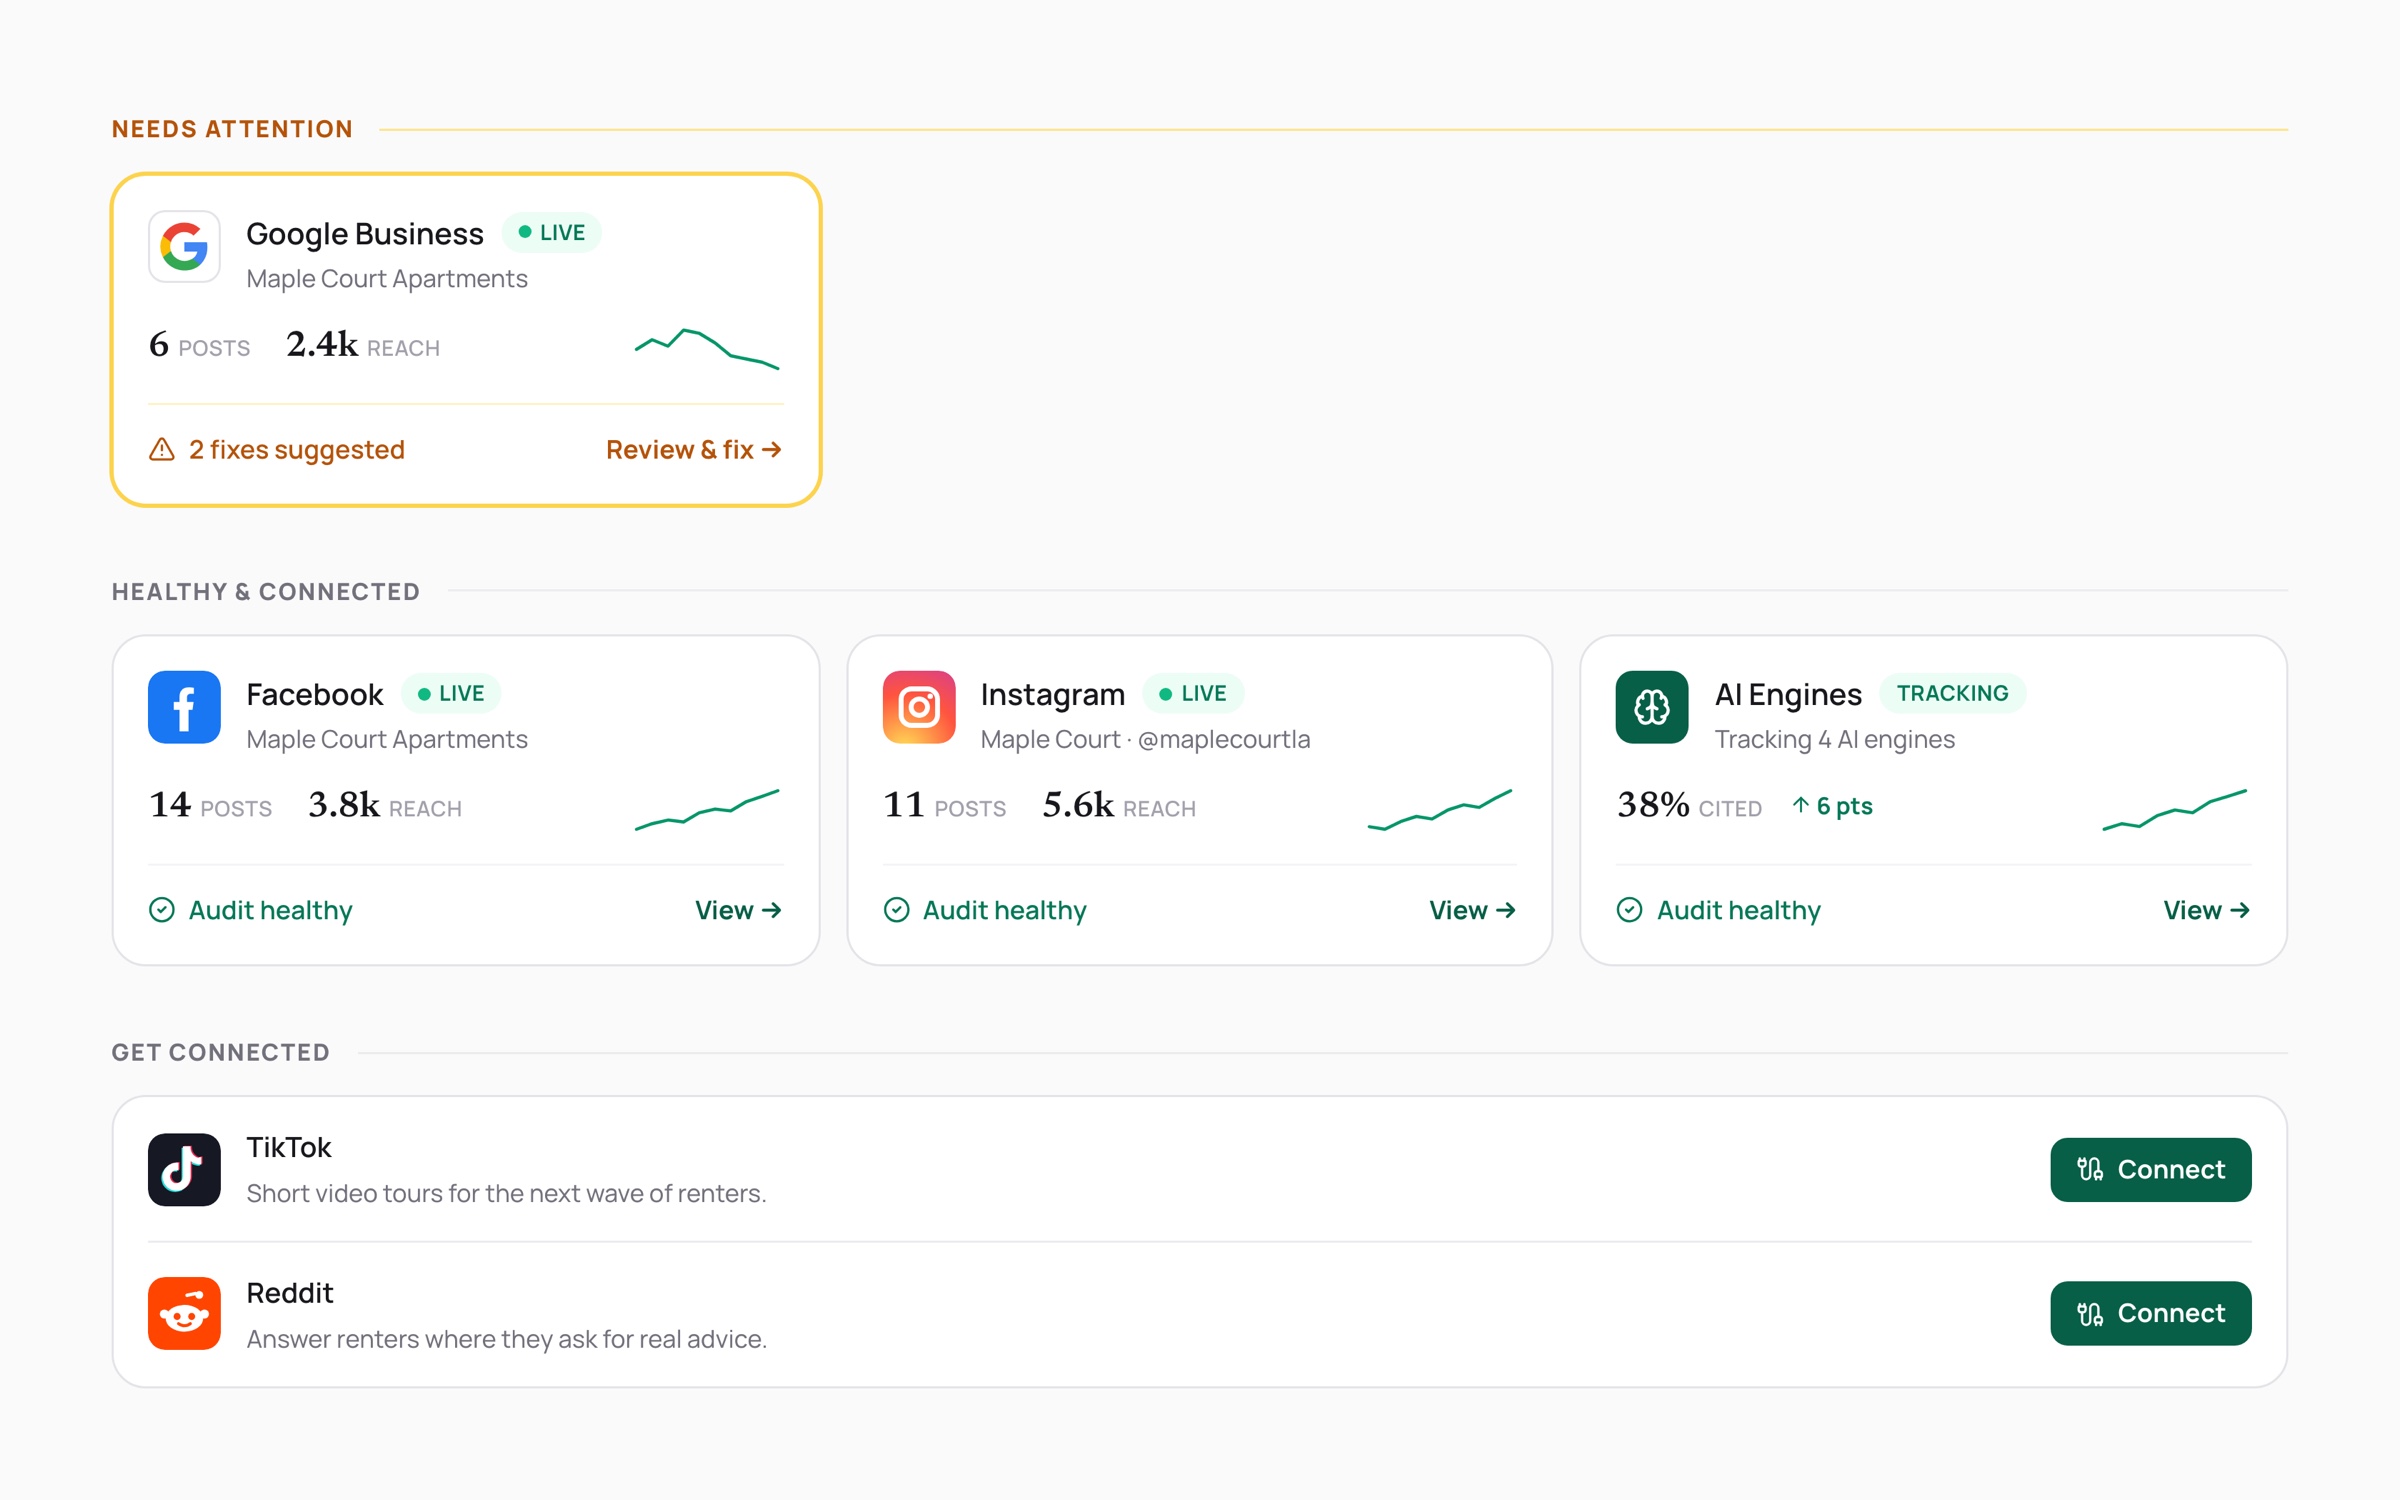Image resolution: width=2400 pixels, height=1500 pixels.
Task: Click the Reddit logo icon
Action: pyautogui.click(x=184, y=1313)
